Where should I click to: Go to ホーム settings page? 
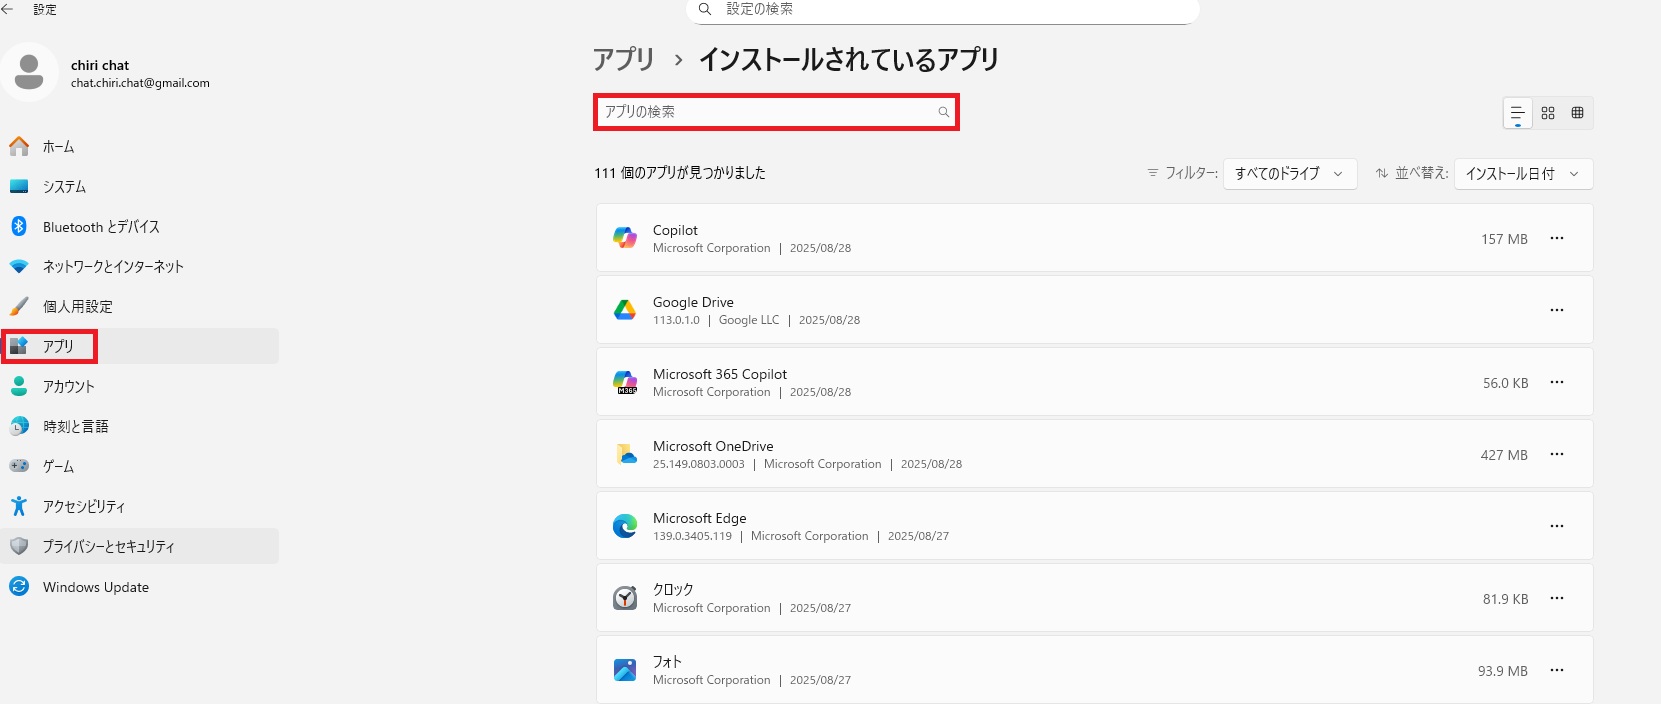[x=140, y=146]
